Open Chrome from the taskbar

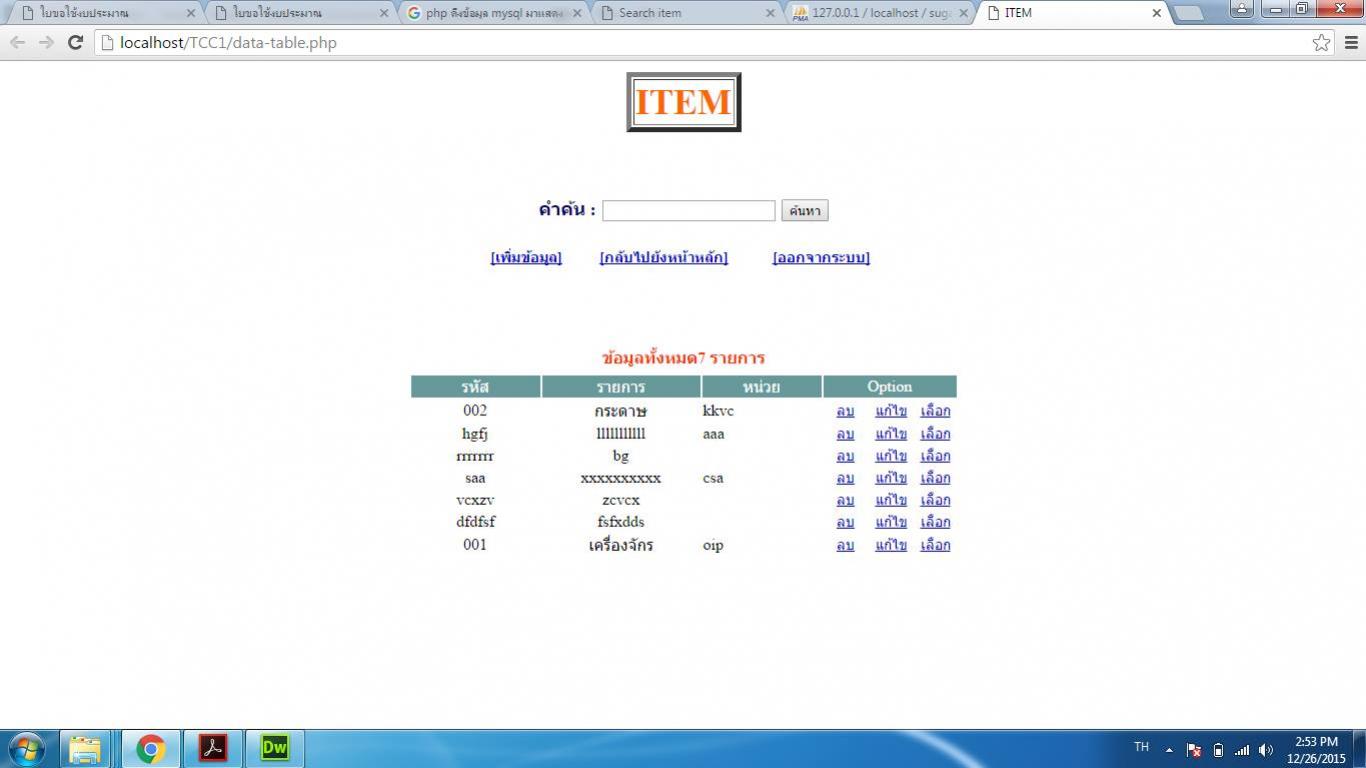coord(151,748)
